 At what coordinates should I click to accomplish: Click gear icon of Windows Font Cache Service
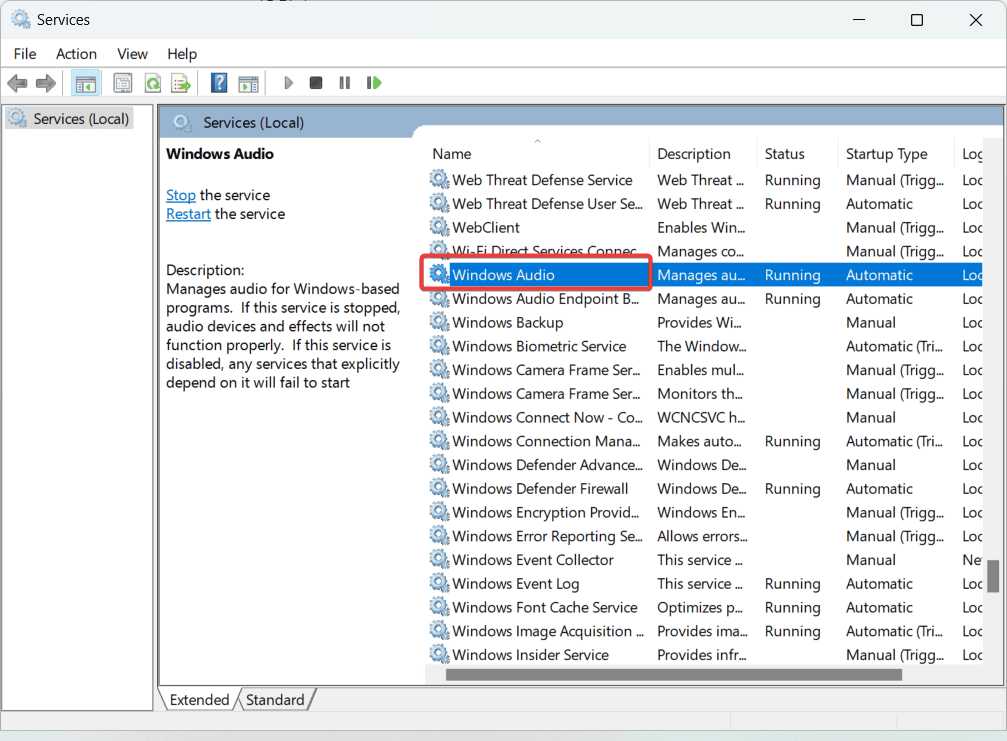(440, 607)
